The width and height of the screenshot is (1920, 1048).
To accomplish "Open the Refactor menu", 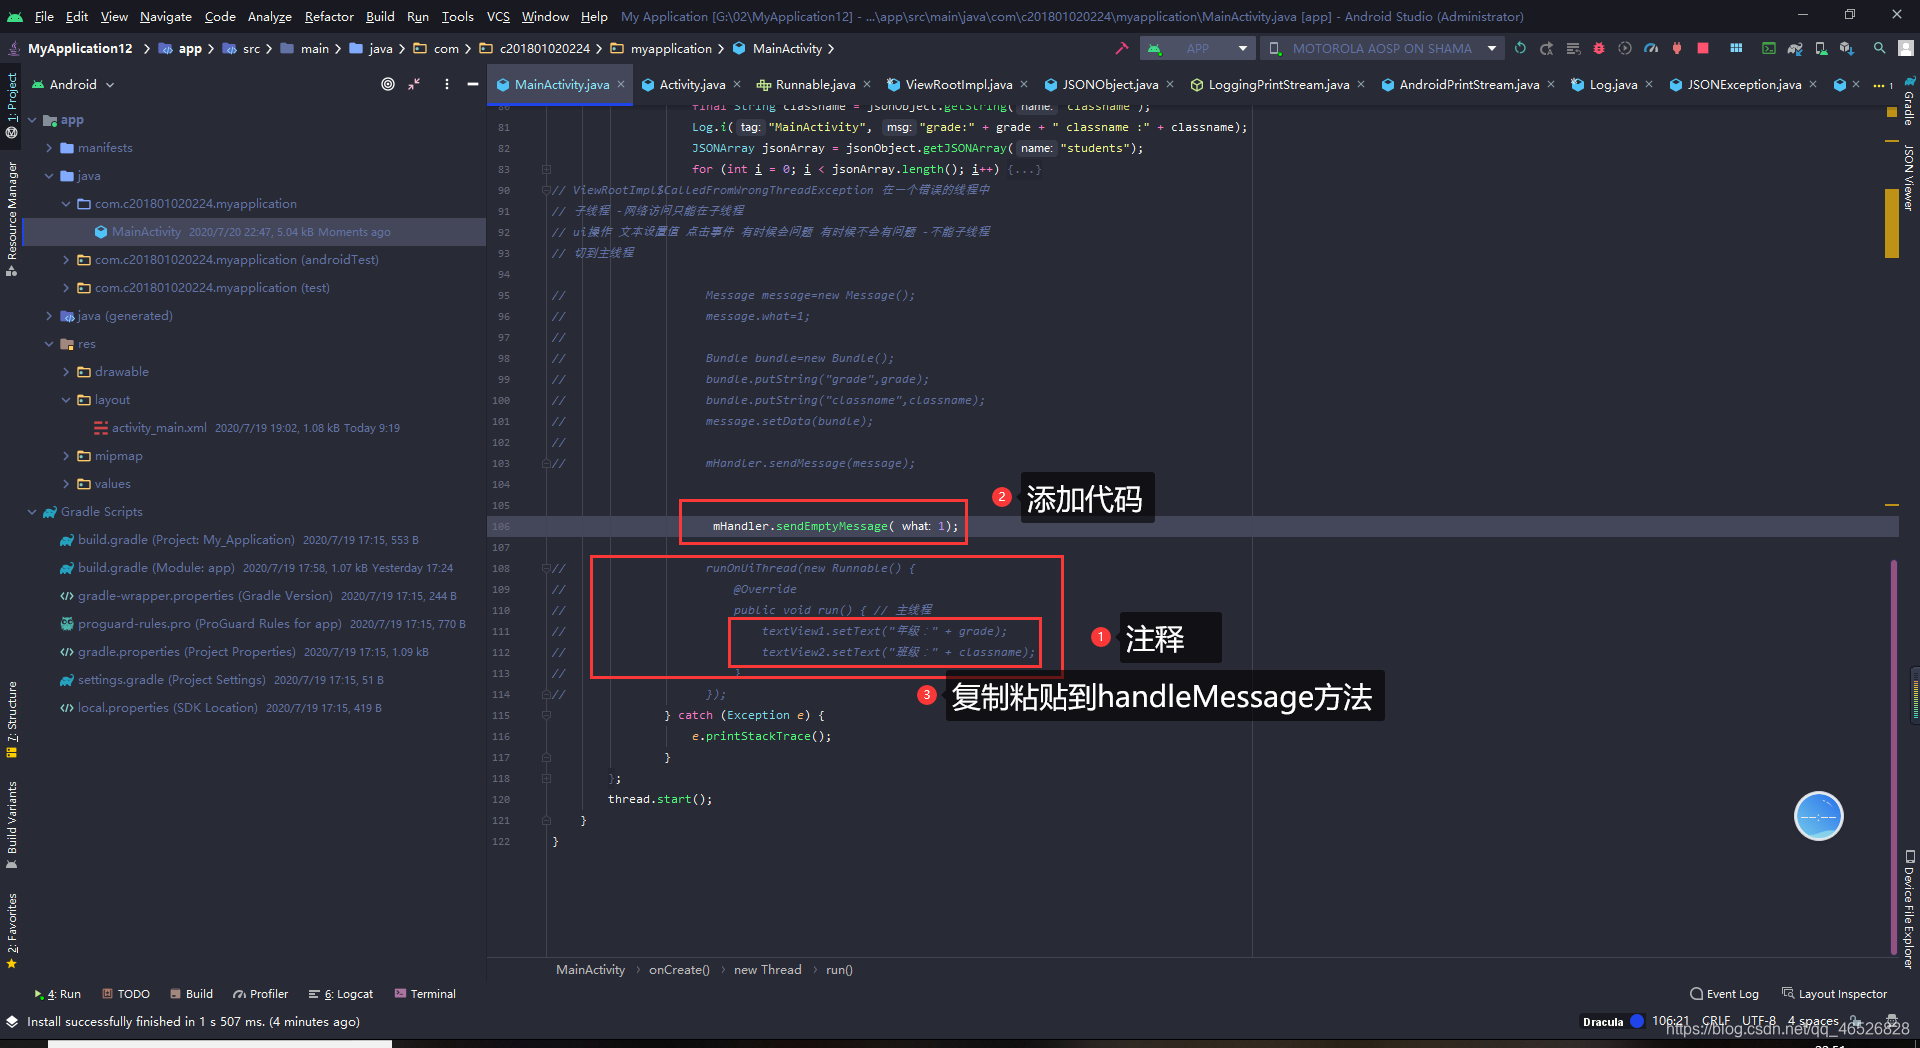I will click(x=329, y=16).
